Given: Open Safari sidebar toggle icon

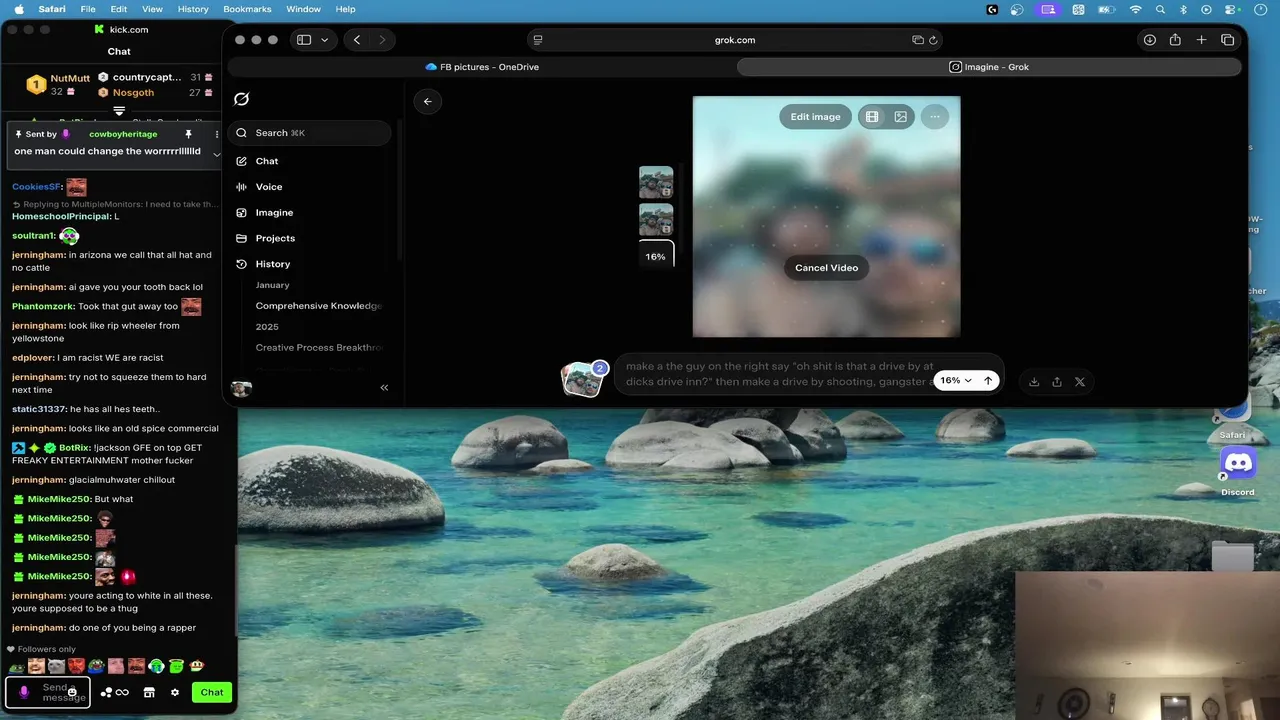Looking at the screenshot, I should (304, 40).
